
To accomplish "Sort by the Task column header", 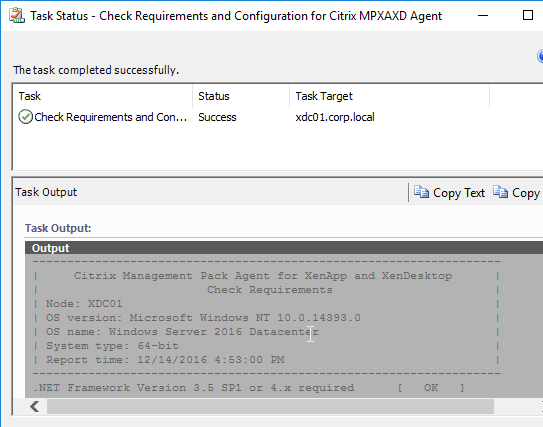I will tap(103, 96).
